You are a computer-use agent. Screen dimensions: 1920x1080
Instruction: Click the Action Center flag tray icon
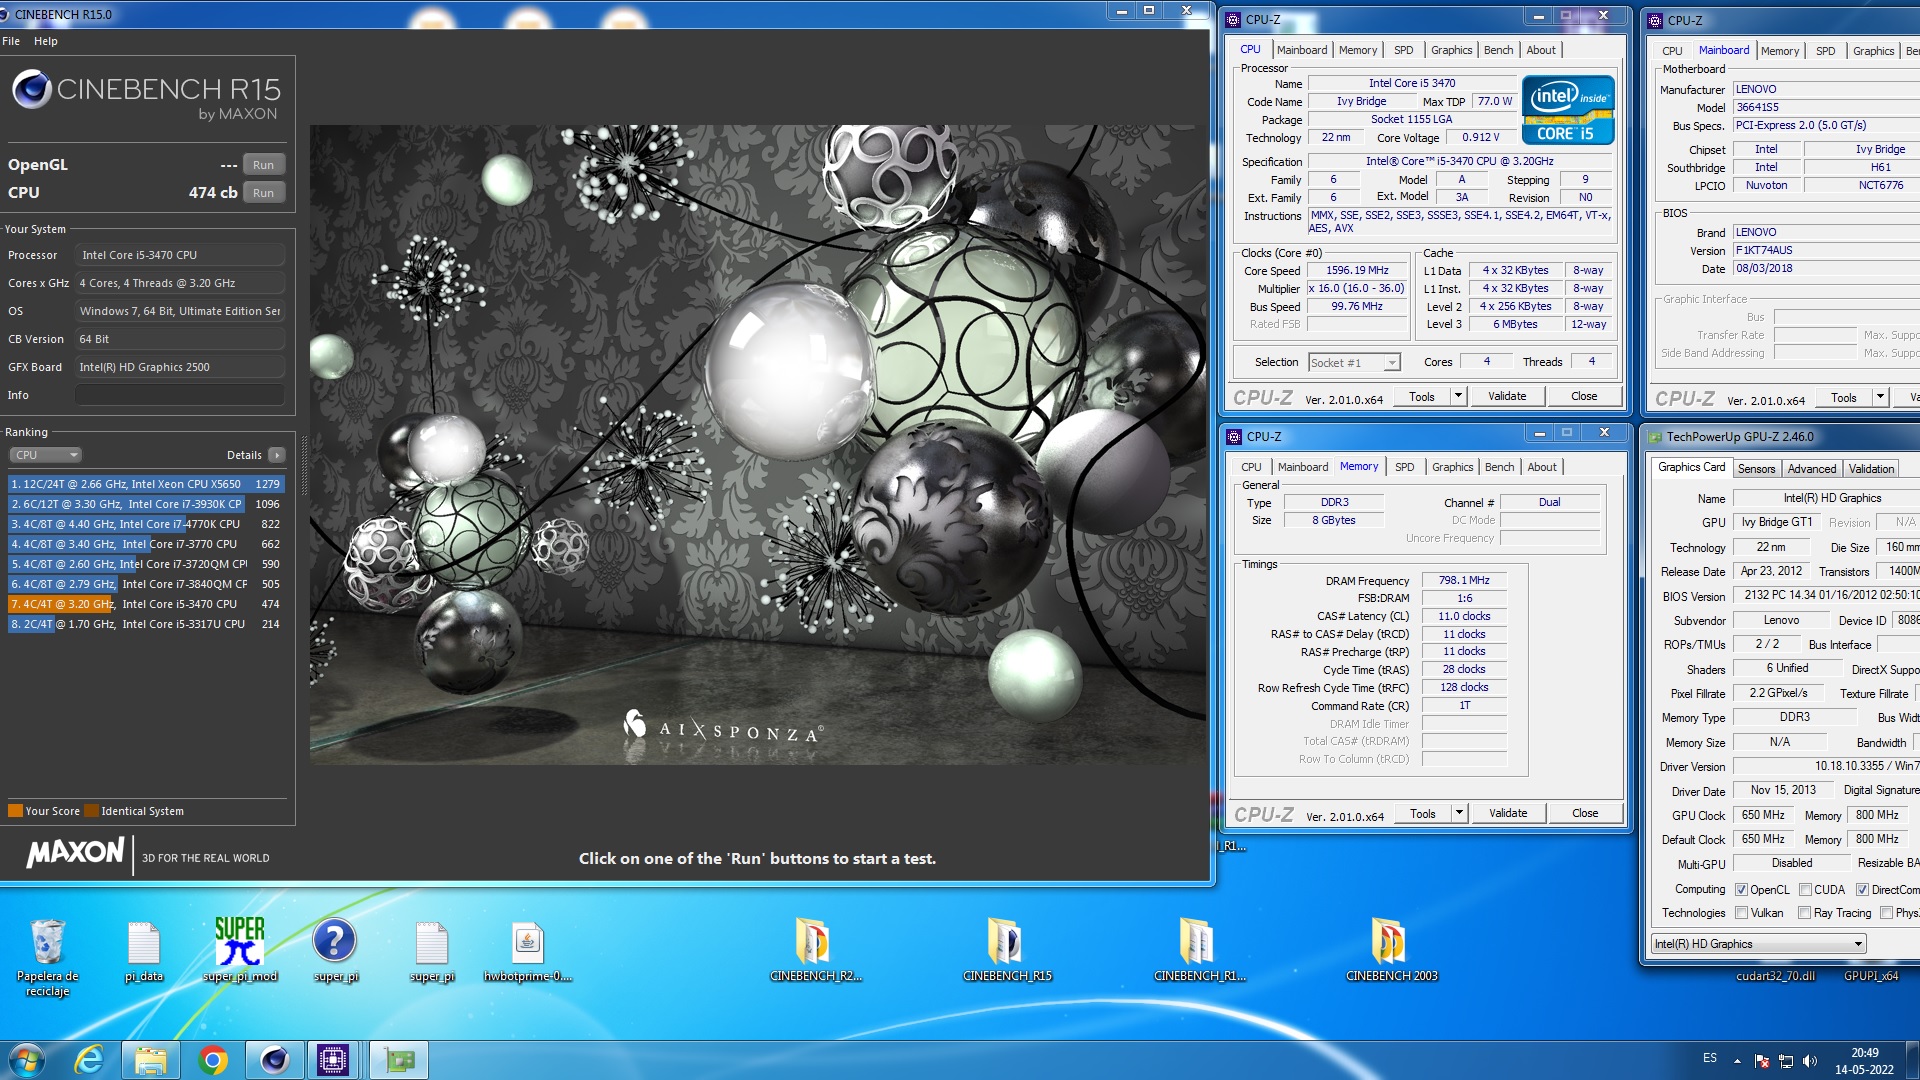click(1762, 1061)
